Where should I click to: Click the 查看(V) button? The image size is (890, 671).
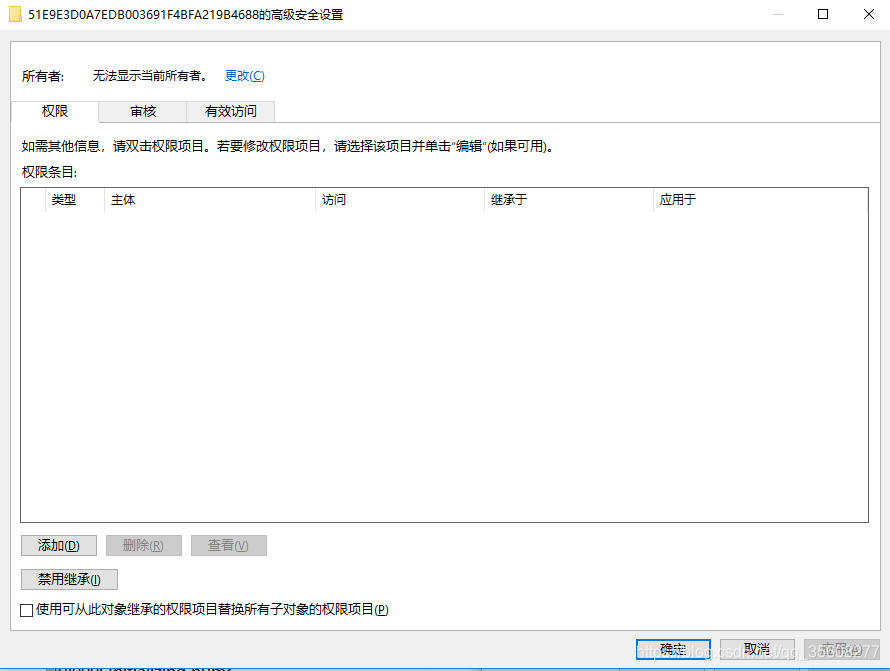click(x=229, y=545)
